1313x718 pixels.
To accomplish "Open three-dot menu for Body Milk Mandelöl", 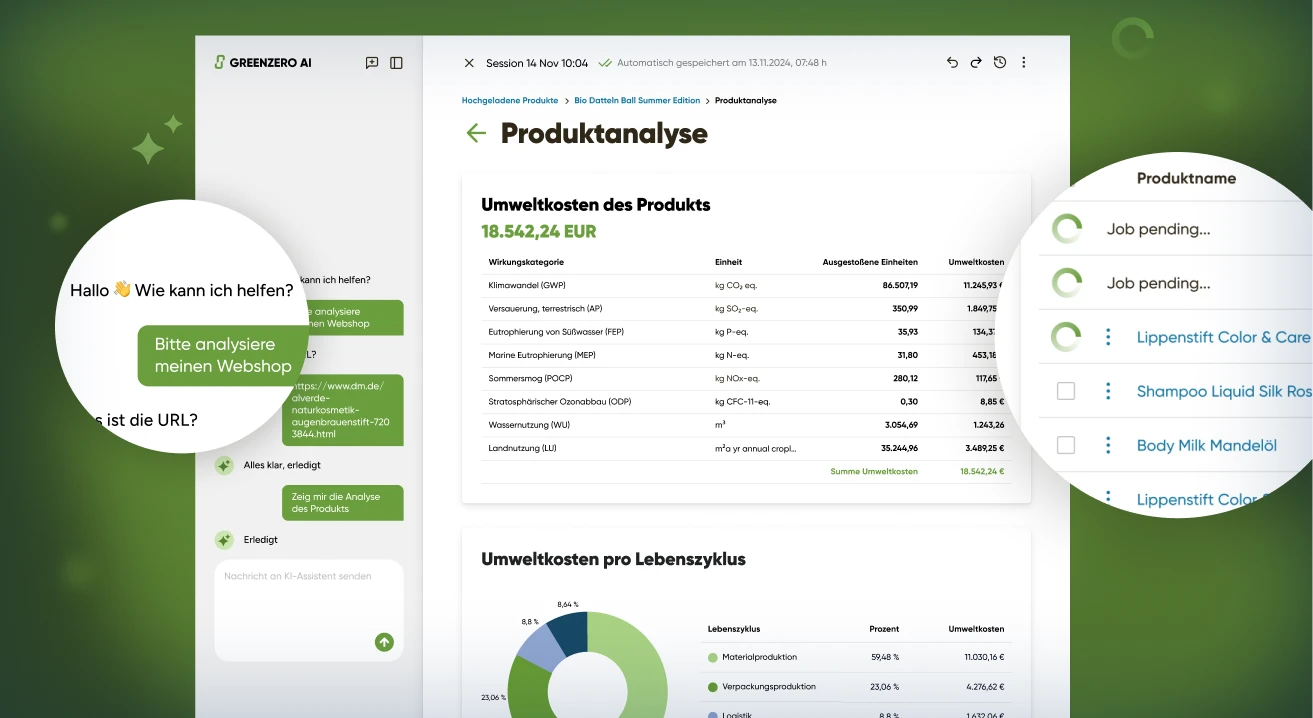I will click(x=1108, y=445).
